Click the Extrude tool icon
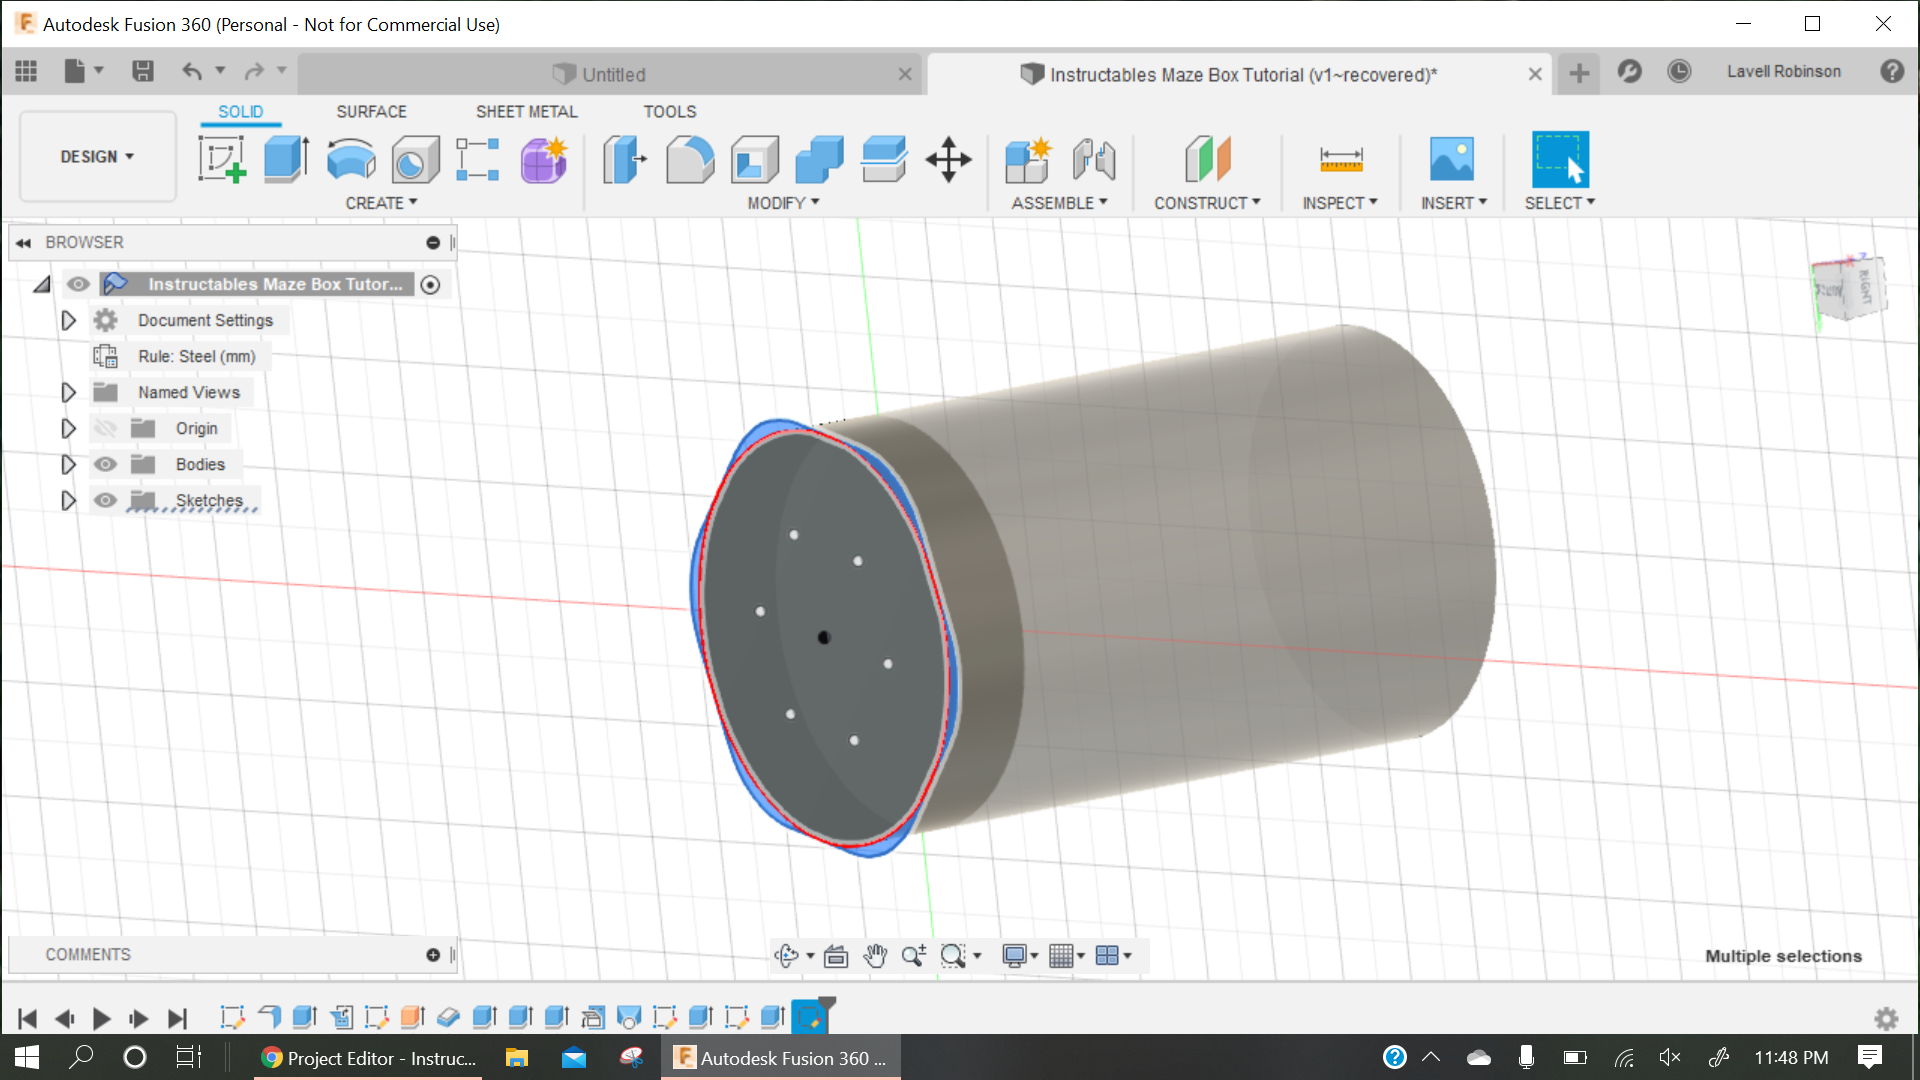 (286, 159)
